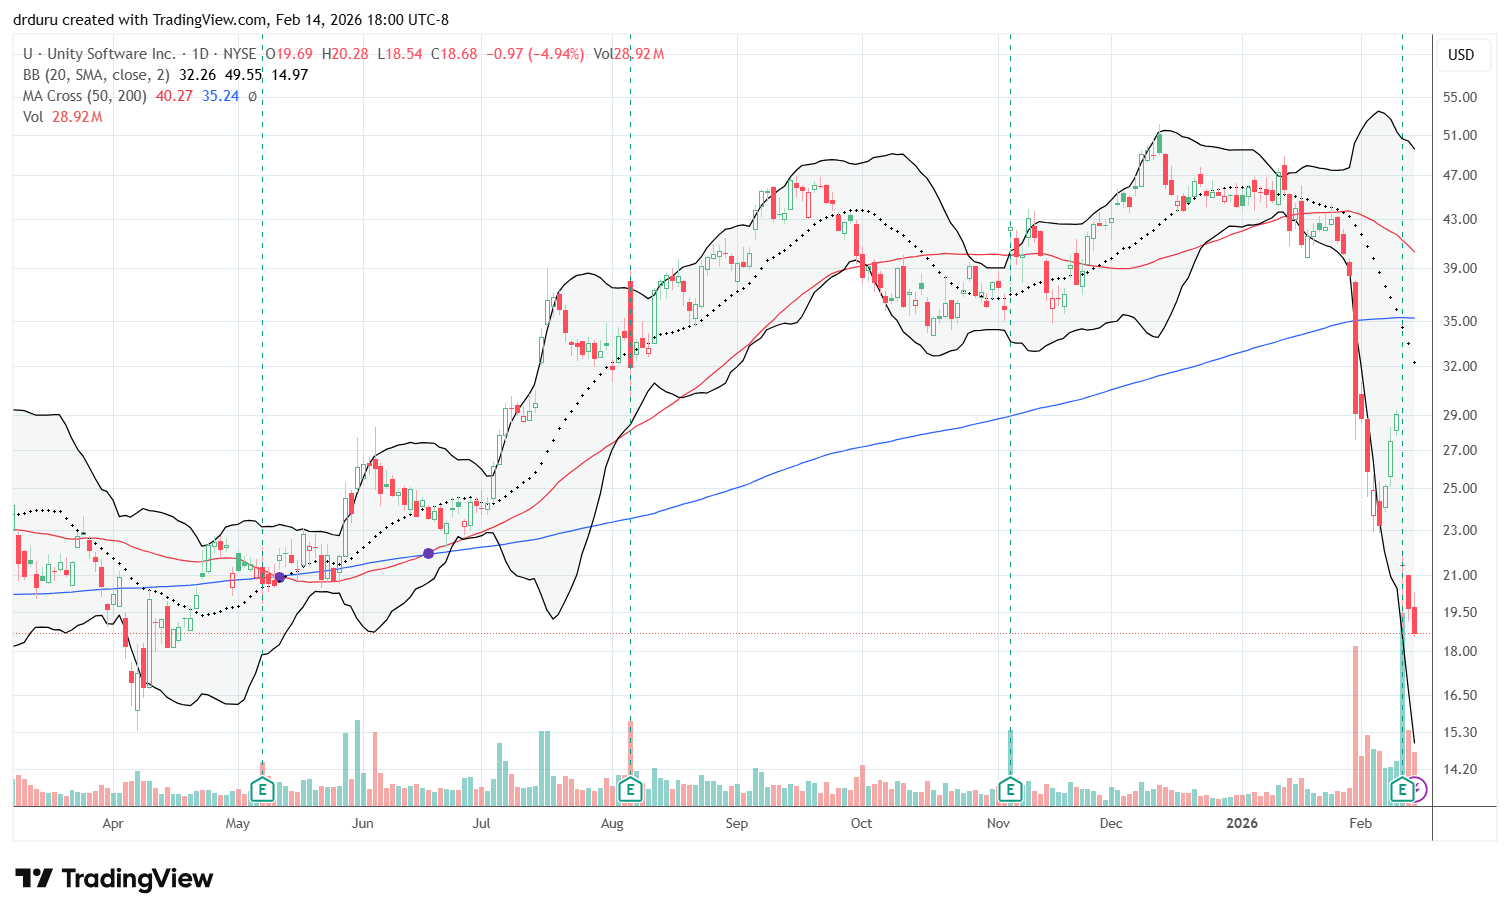Image resolution: width=1510 pixels, height=916 pixels.
Task: Toggle the Vol indicator legend entry
Action: [x=33, y=117]
